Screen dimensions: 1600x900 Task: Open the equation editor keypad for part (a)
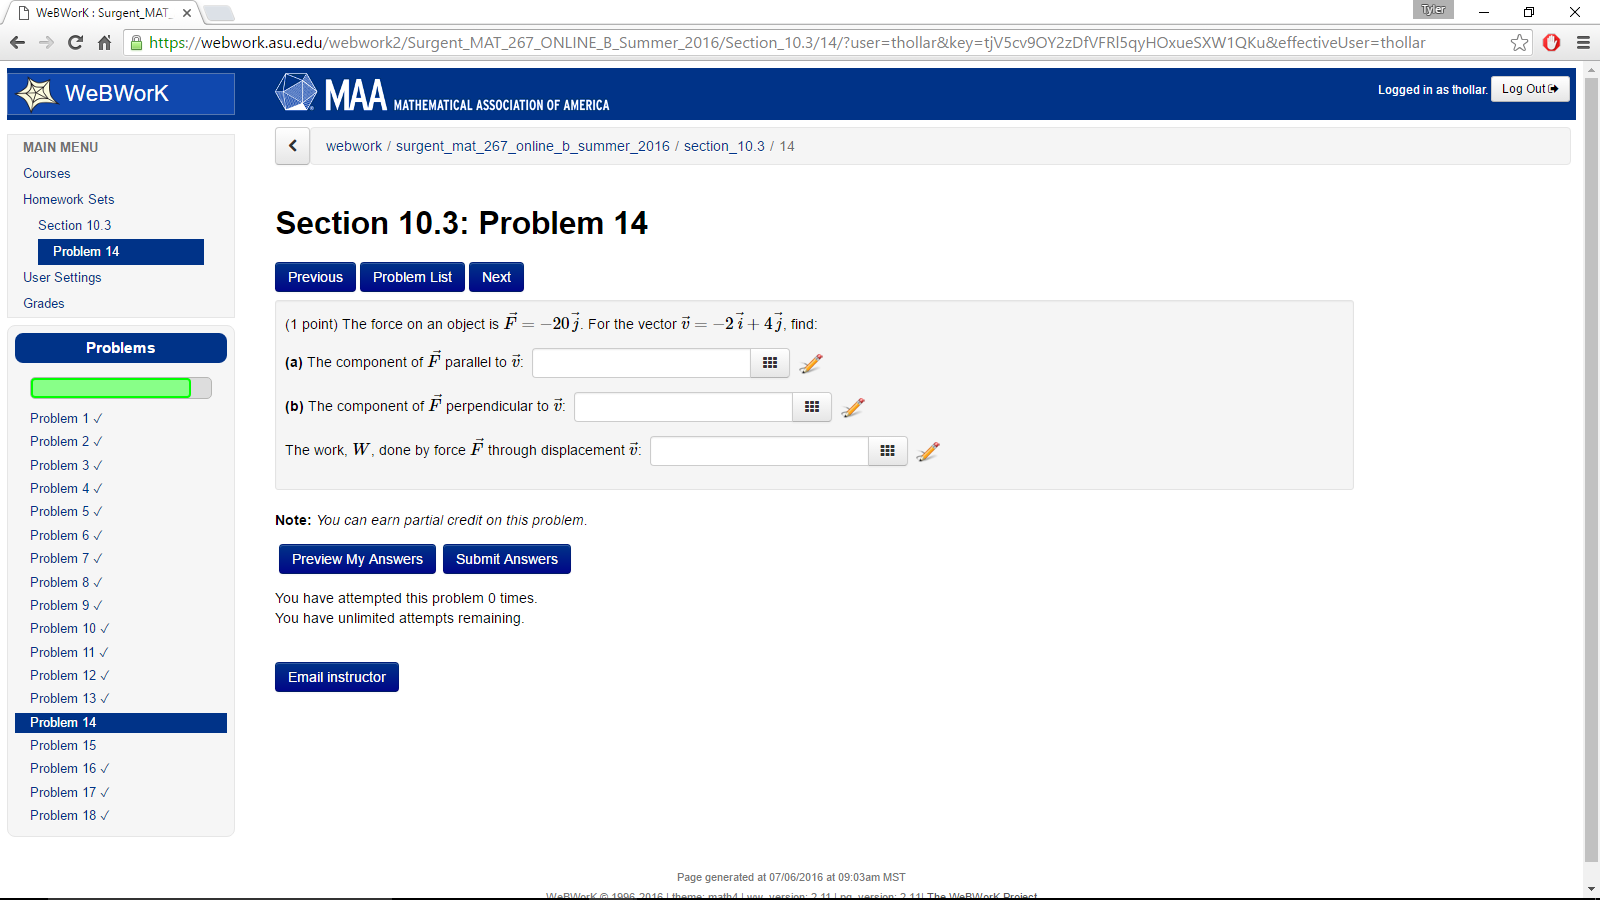point(769,363)
